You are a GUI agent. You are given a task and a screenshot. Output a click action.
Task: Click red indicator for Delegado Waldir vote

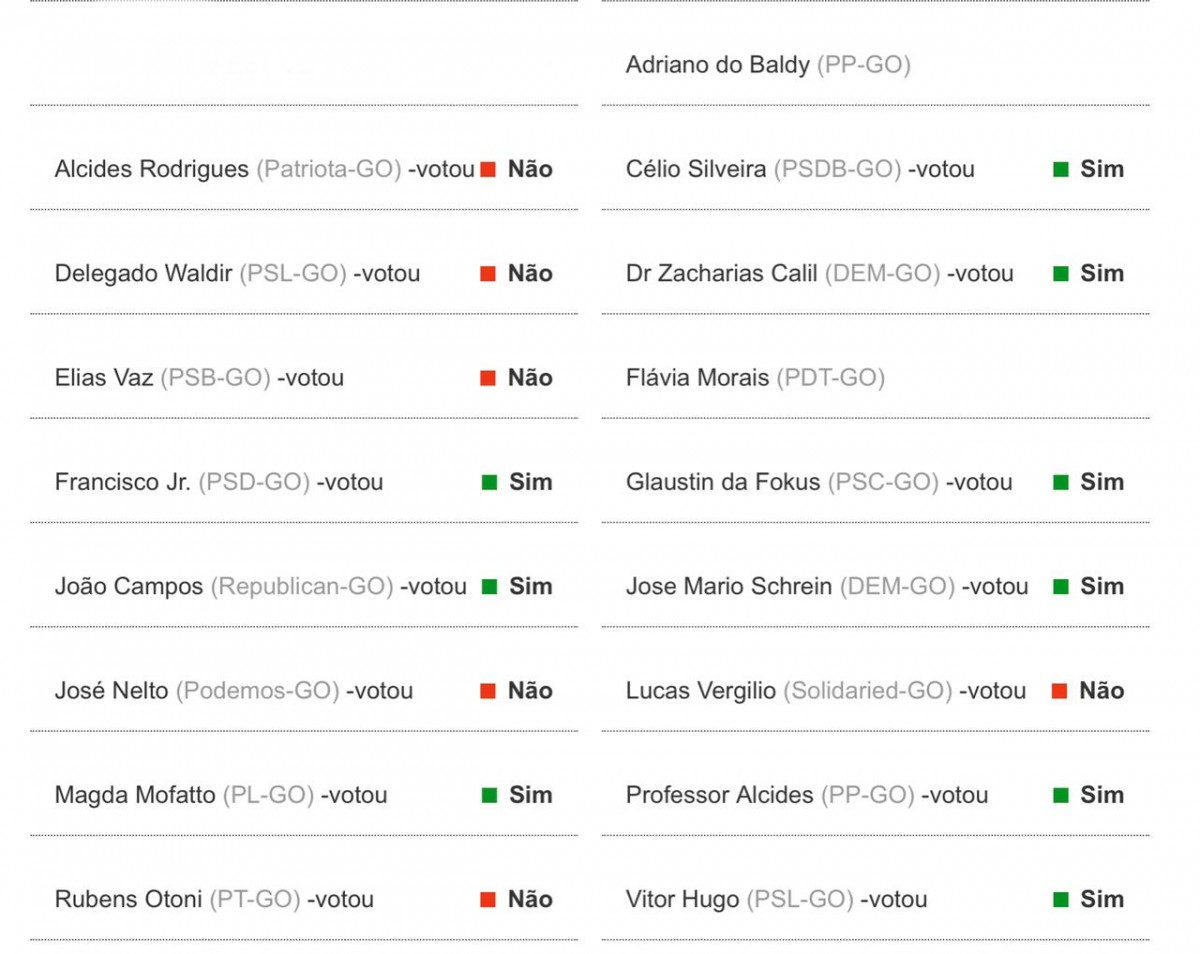pyautogui.click(x=488, y=274)
